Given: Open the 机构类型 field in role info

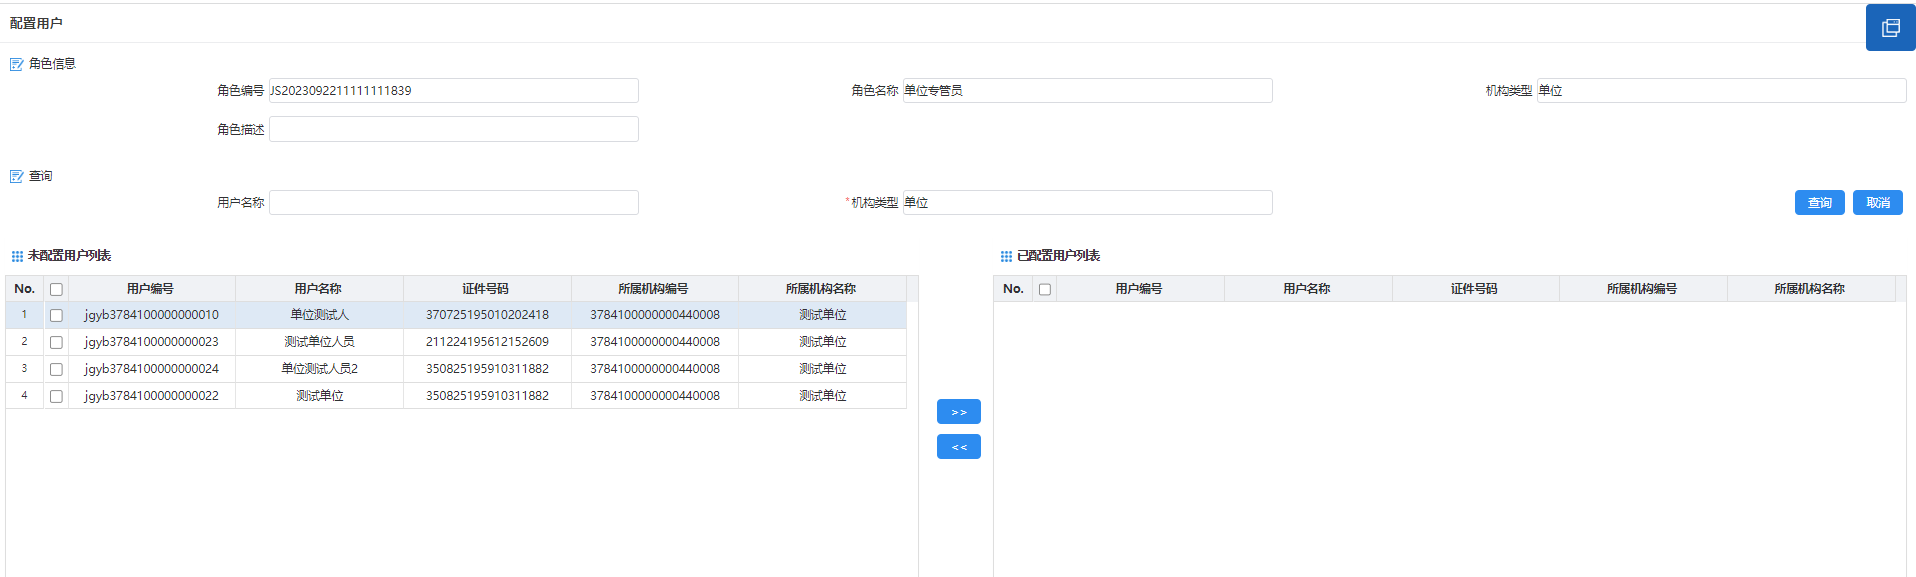Looking at the screenshot, I should [x=1720, y=91].
